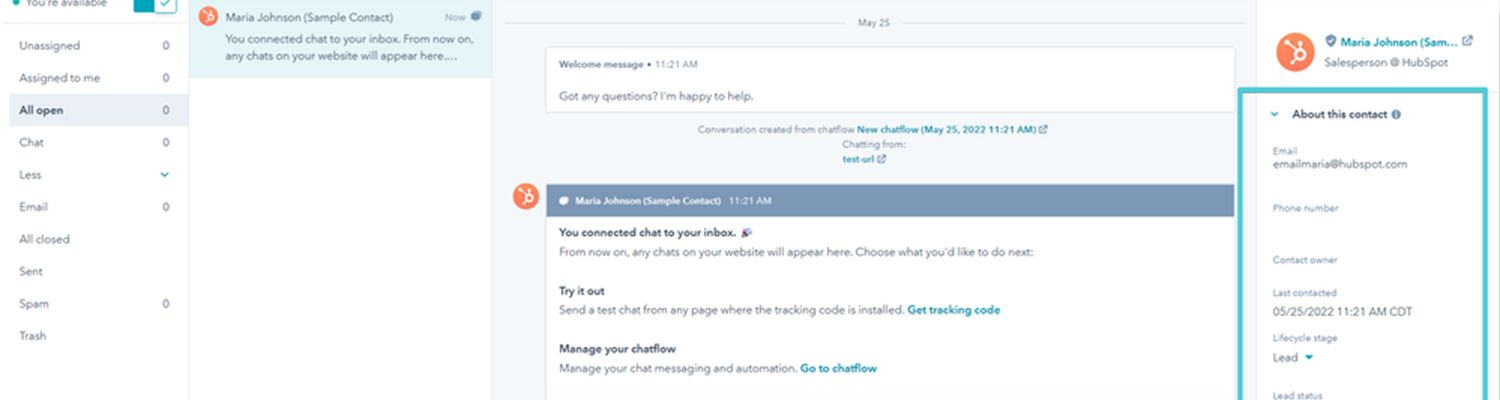This screenshot has width=1500, height=400.
Task: Click the Welcome message heading
Action: pos(601,64)
